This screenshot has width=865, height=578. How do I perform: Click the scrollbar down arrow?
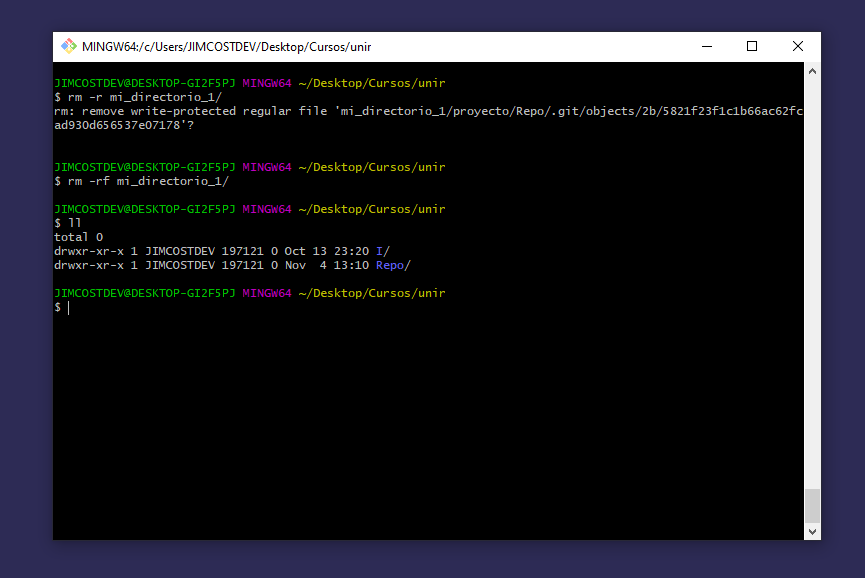click(812, 530)
